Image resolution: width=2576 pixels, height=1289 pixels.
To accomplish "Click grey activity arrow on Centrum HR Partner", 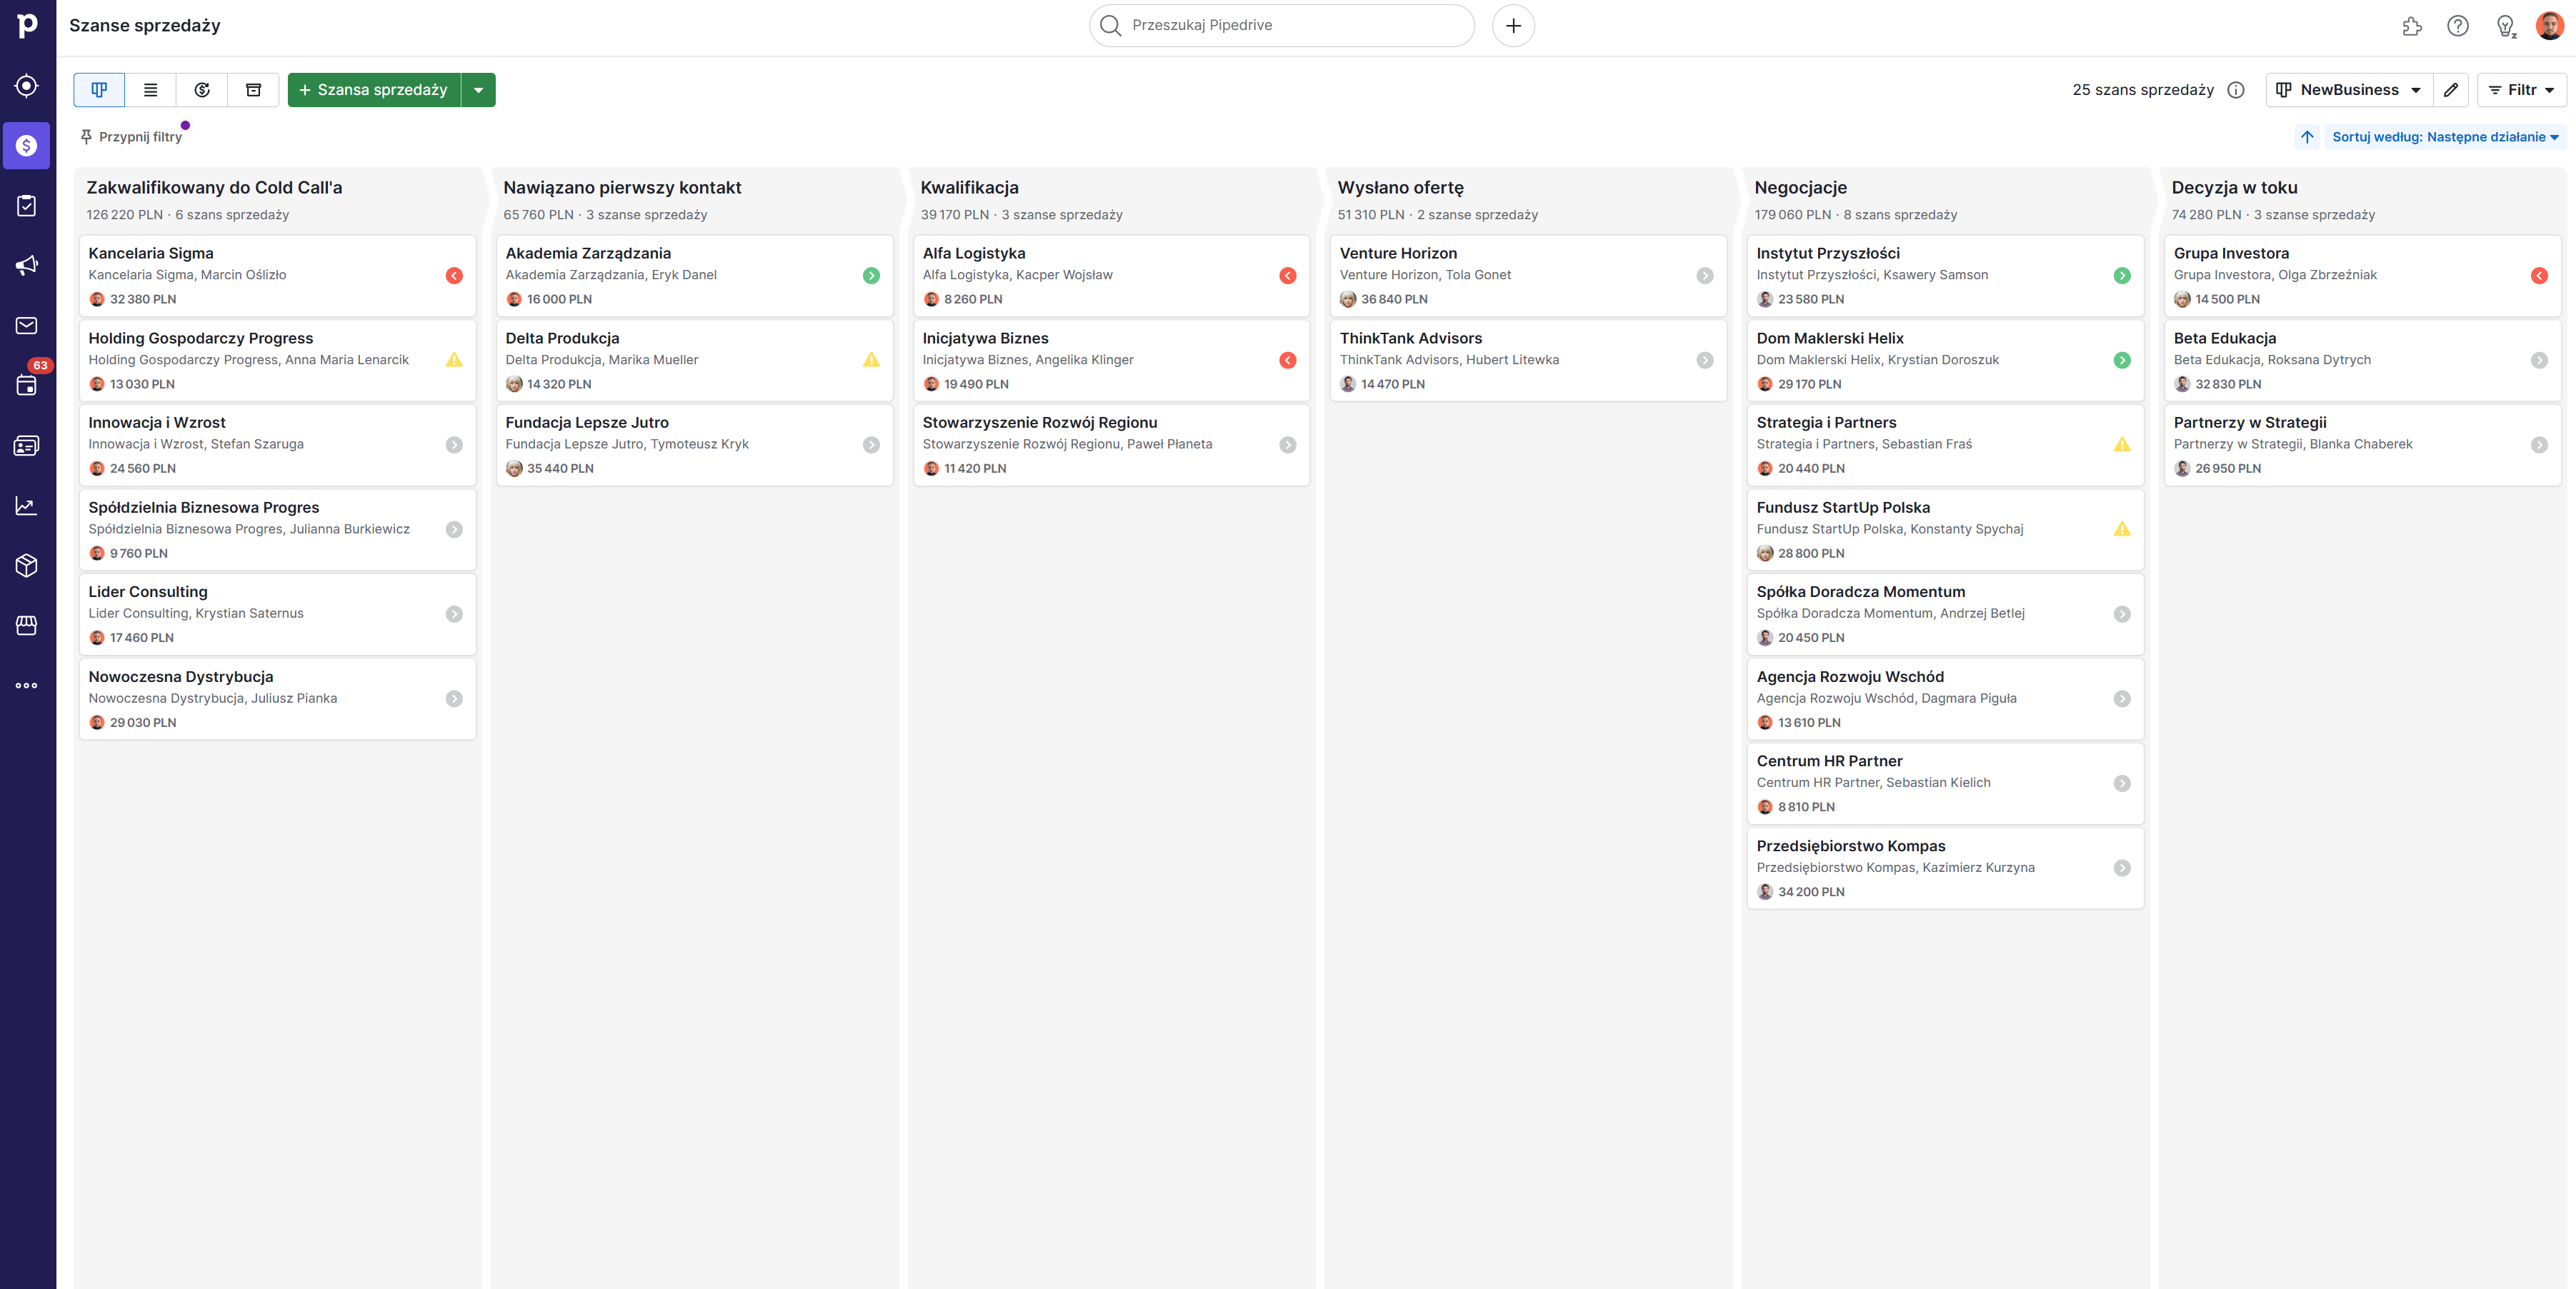I will coord(2122,784).
